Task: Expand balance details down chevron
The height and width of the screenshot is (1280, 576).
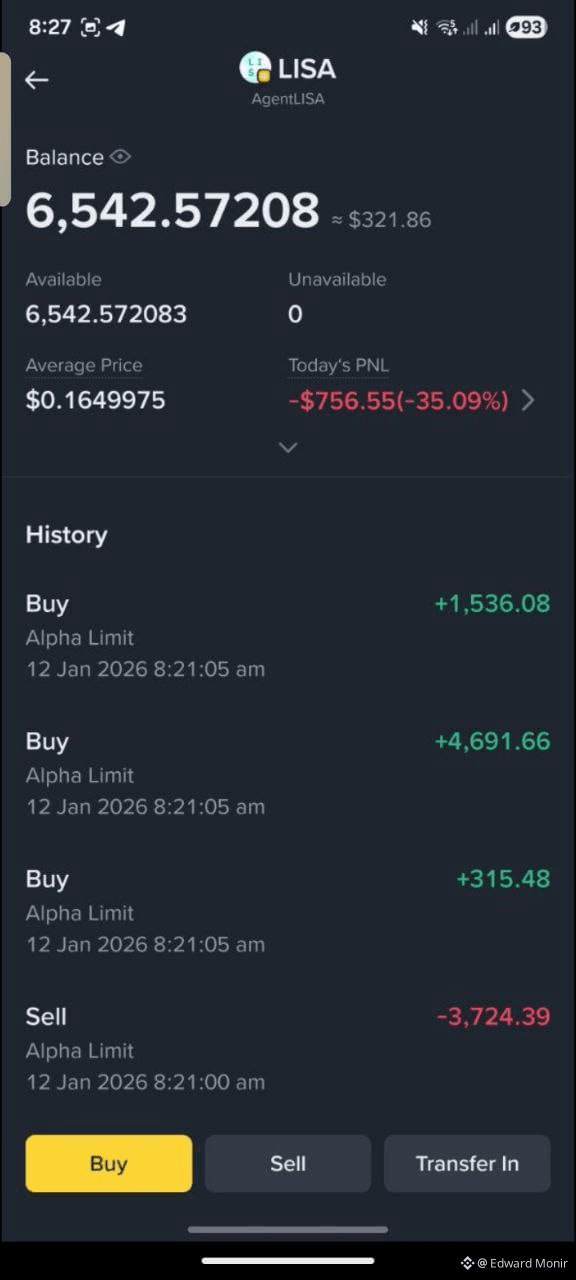Action: pos(288,447)
